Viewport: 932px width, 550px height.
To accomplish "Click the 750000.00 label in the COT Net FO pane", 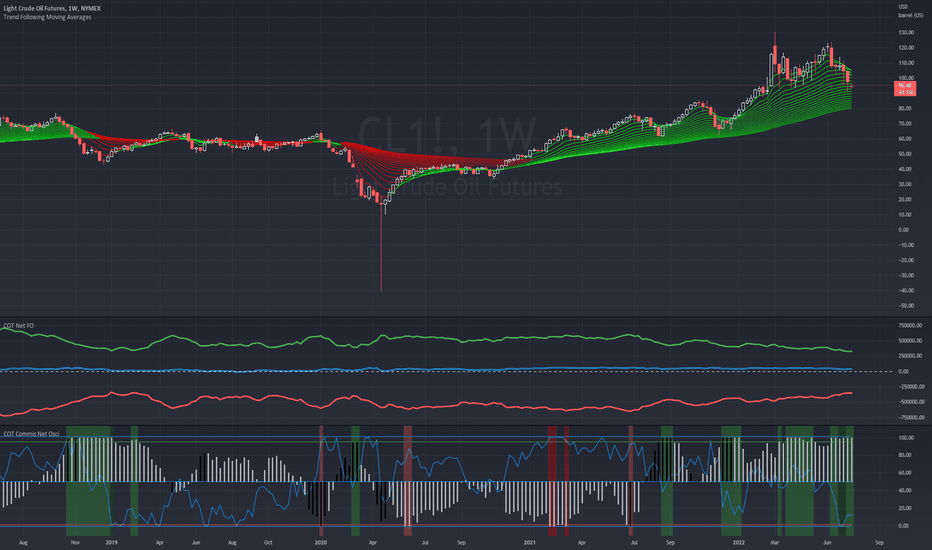I will pos(910,326).
